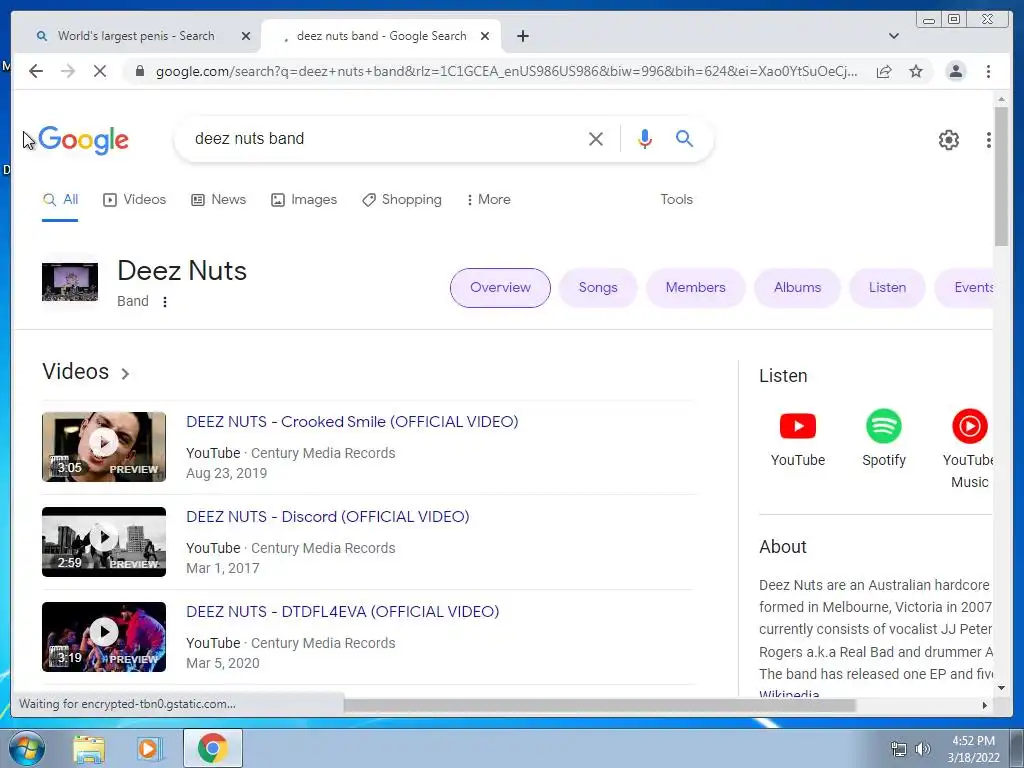Select the Albums chip
Screen dimensions: 1024x768
pyautogui.click(x=797, y=288)
